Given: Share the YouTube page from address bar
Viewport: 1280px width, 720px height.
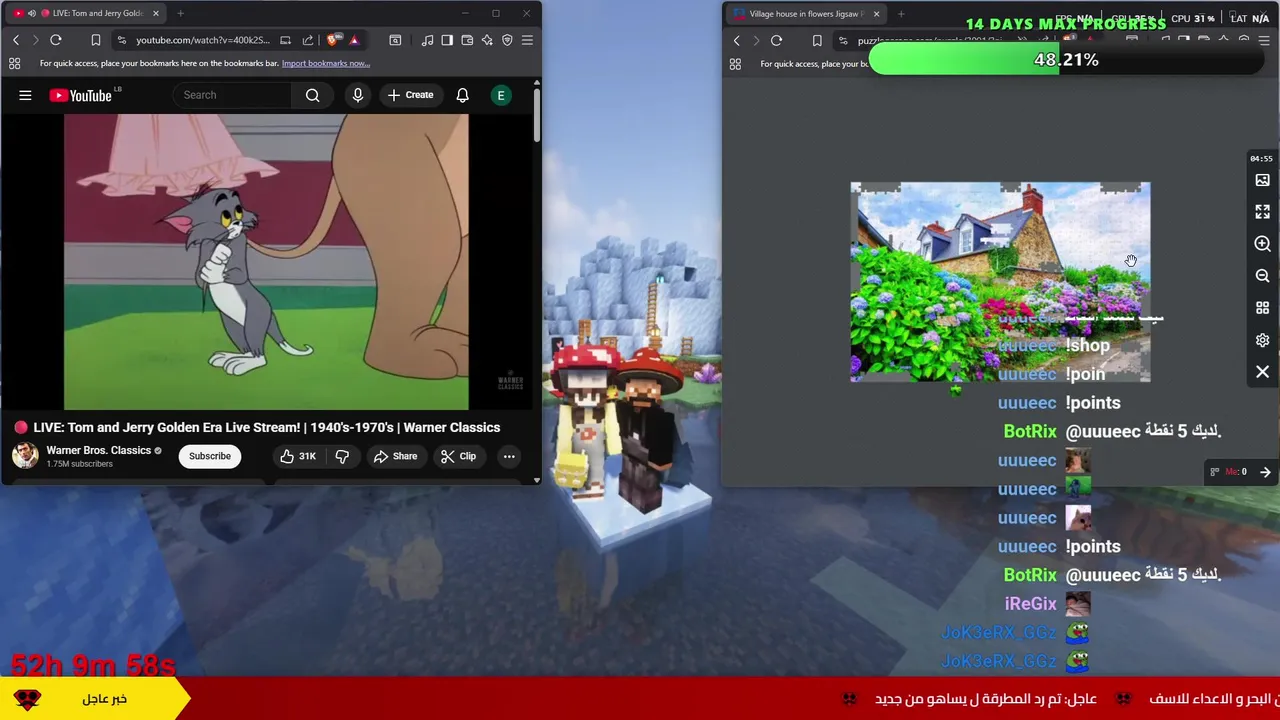Looking at the screenshot, I should (308, 40).
